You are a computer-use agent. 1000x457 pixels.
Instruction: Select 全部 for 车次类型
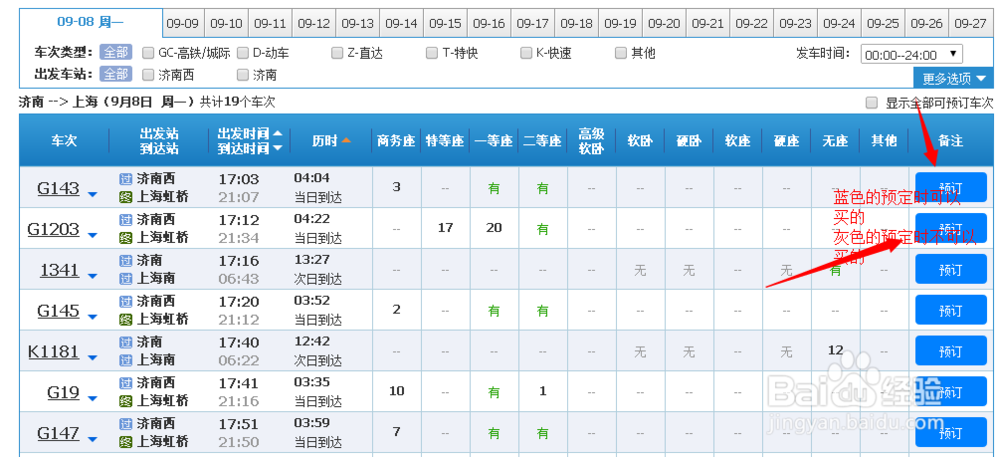tap(115, 53)
